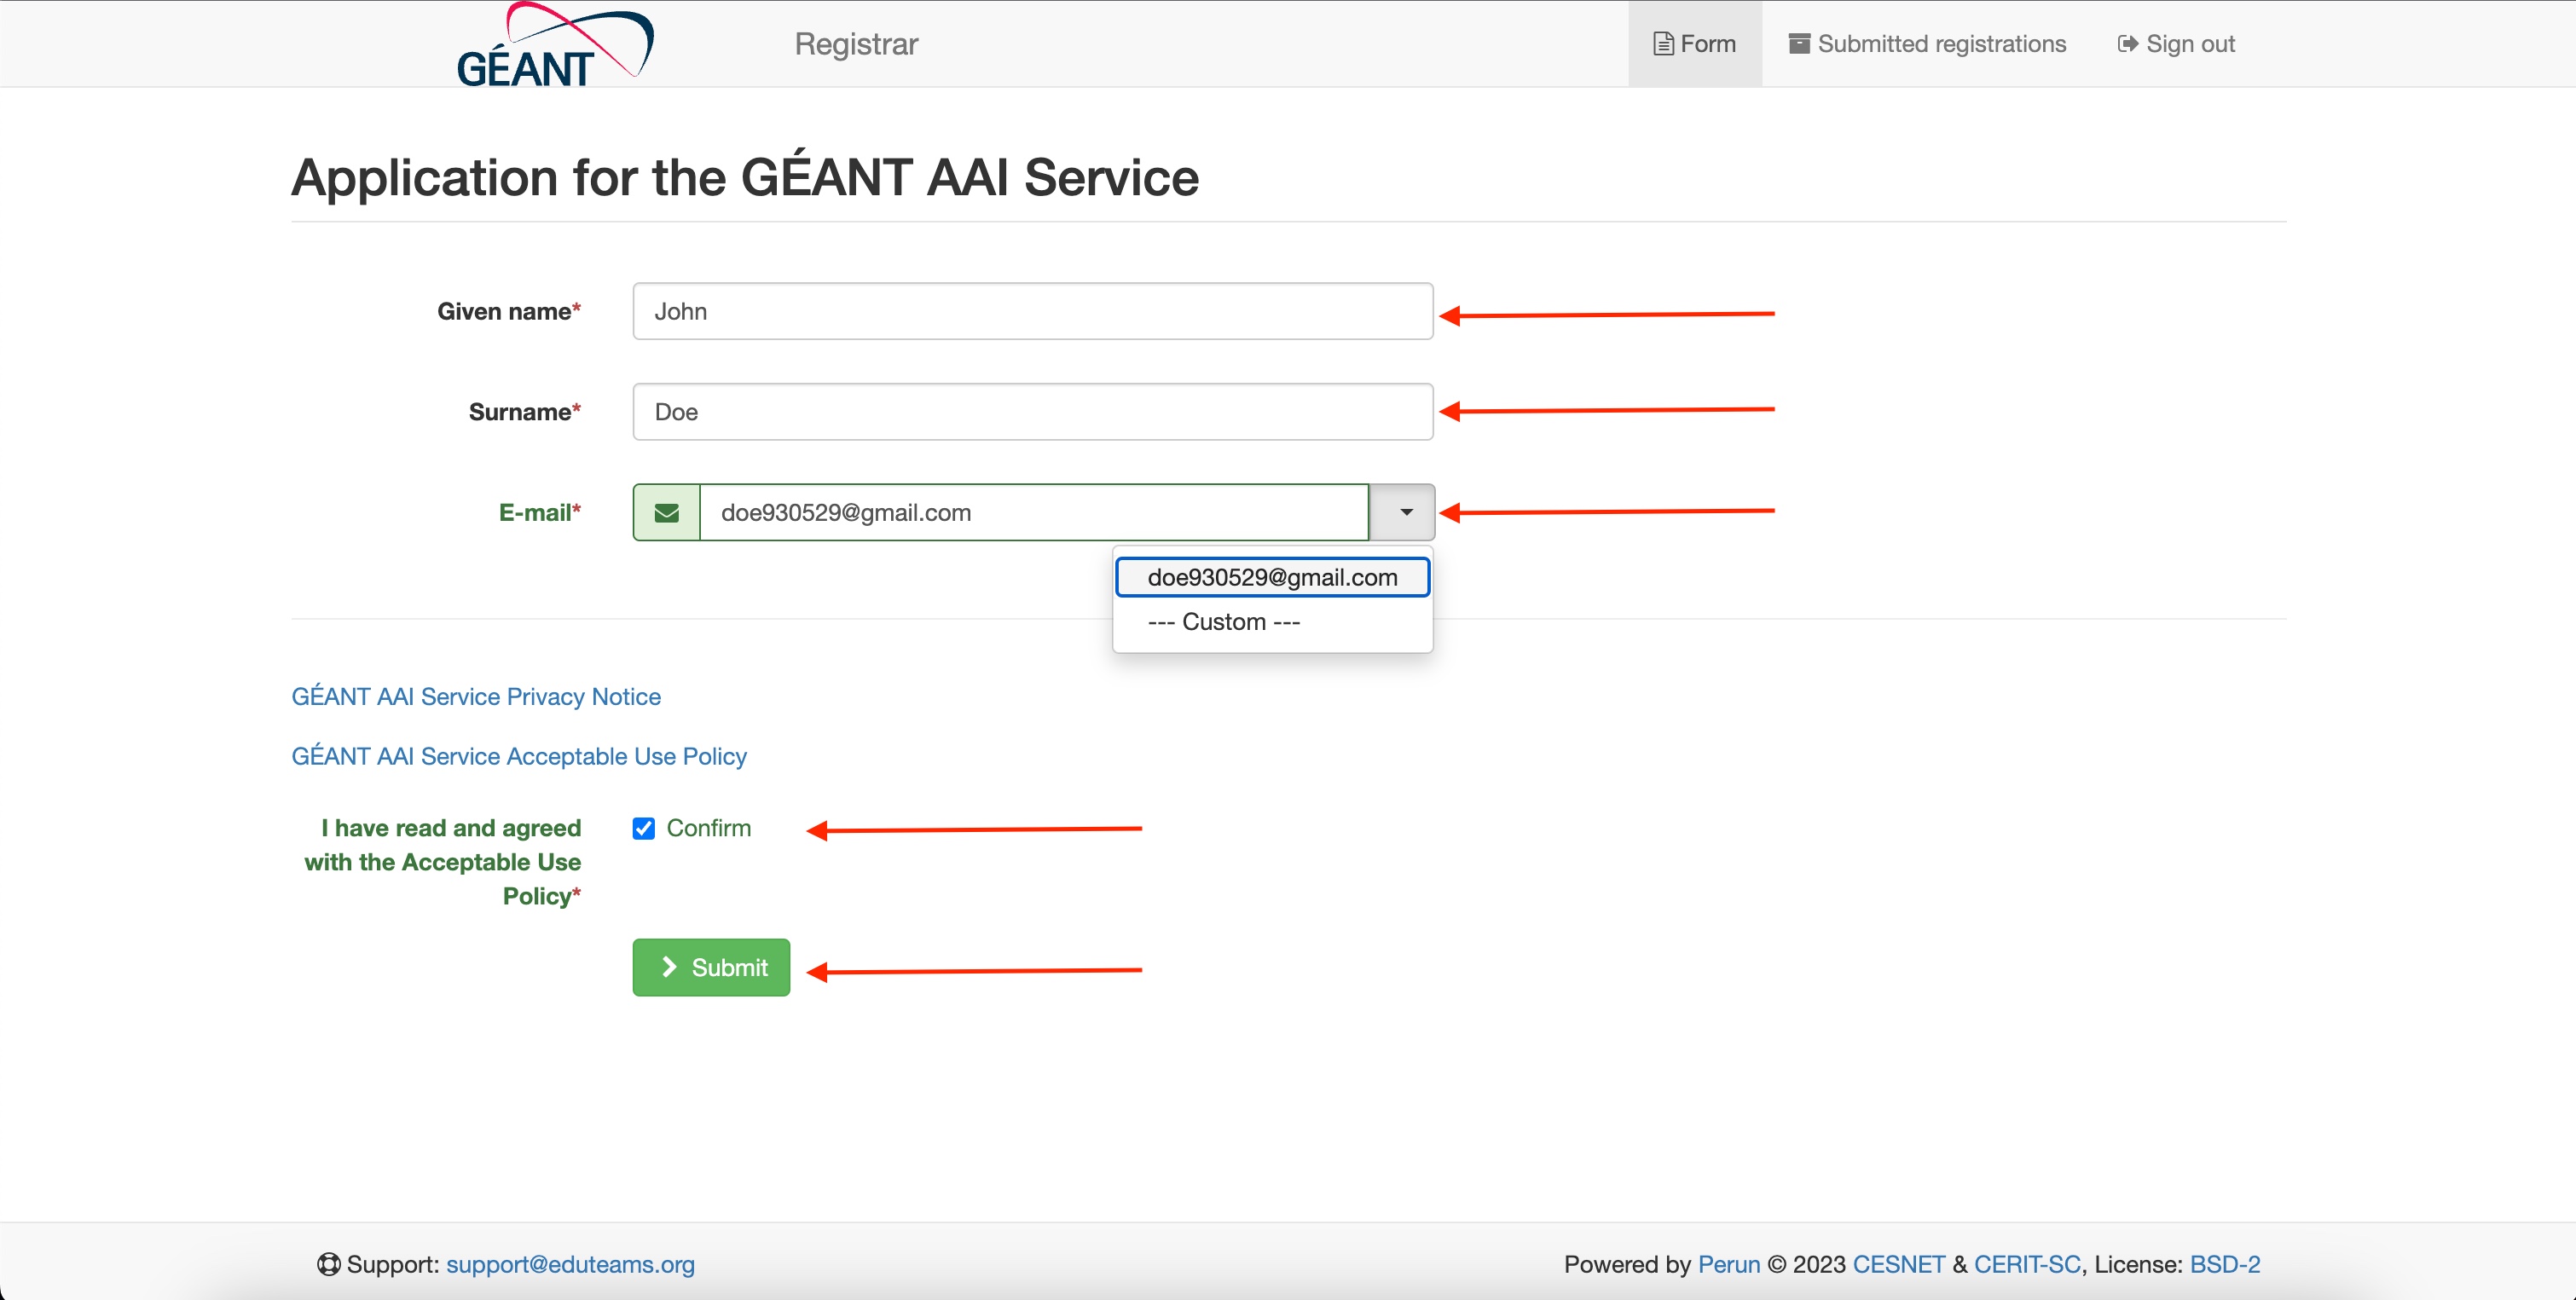Choose the --- Custom --- e-mail option
The width and height of the screenshot is (2576, 1300).
[x=1272, y=622]
